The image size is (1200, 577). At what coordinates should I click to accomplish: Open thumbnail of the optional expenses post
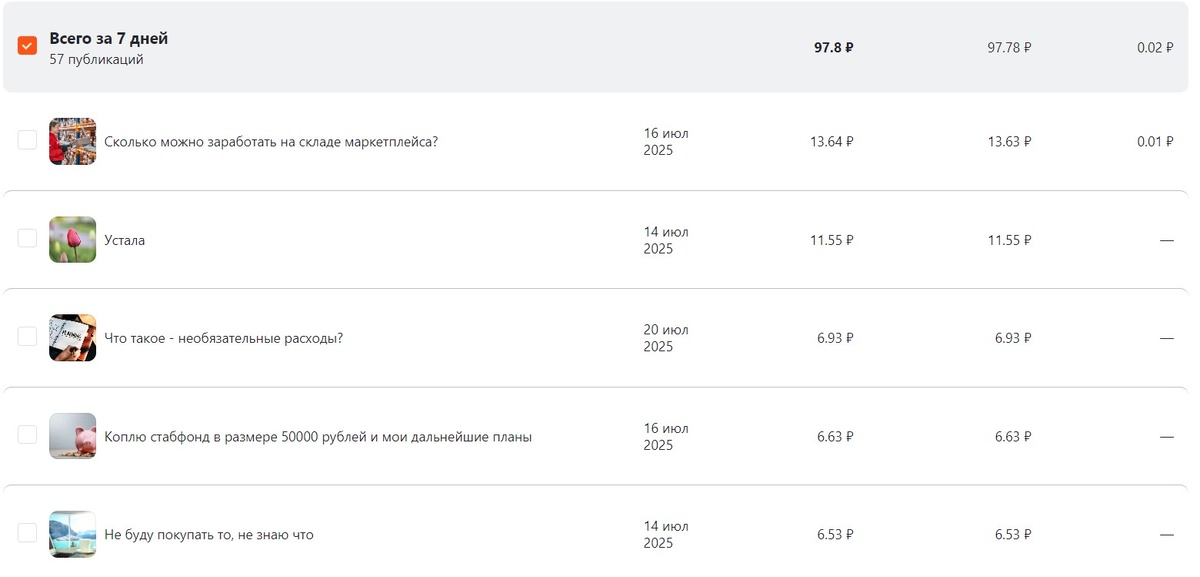pos(73,338)
